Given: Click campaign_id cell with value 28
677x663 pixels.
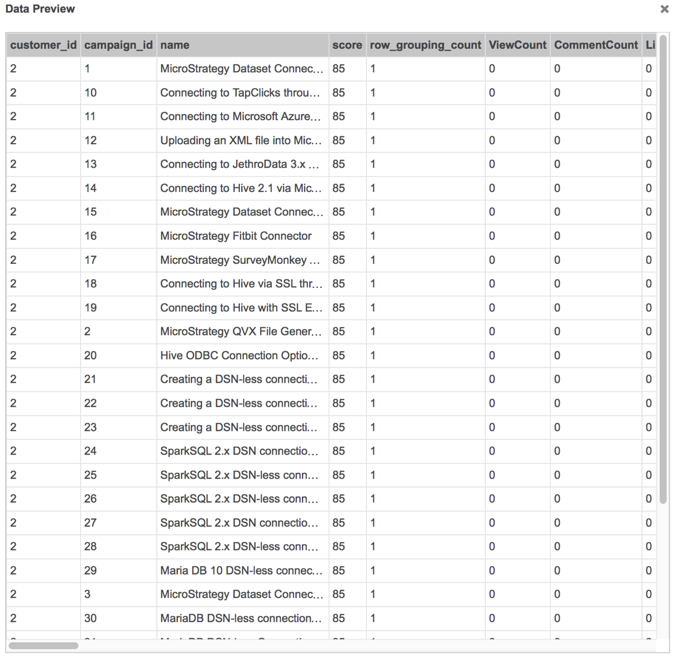Looking at the screenshot, I should pos(119,546).
